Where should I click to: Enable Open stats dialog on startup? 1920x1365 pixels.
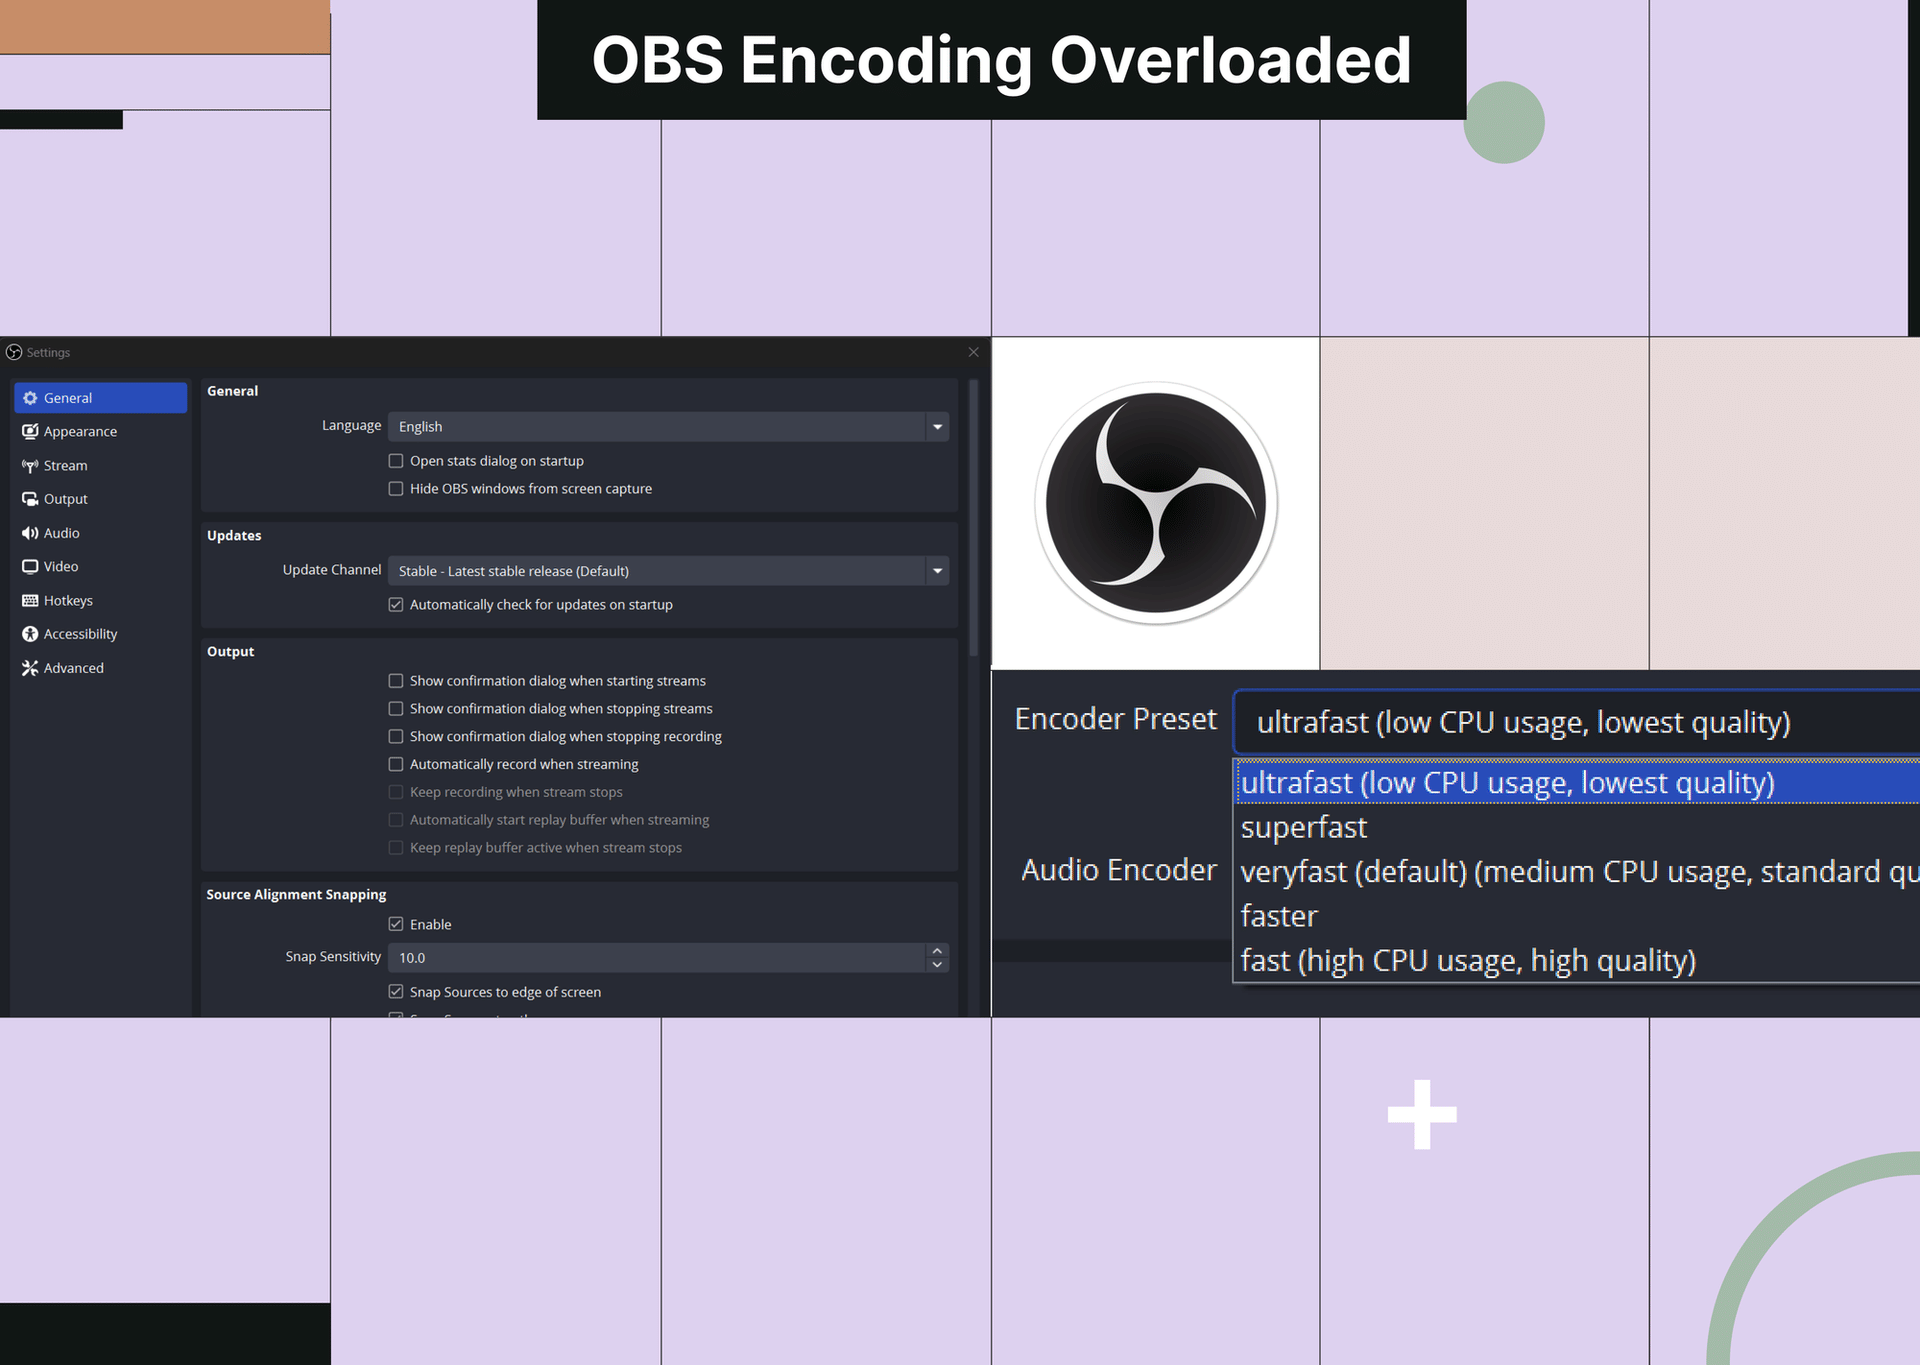coord(396,460)
